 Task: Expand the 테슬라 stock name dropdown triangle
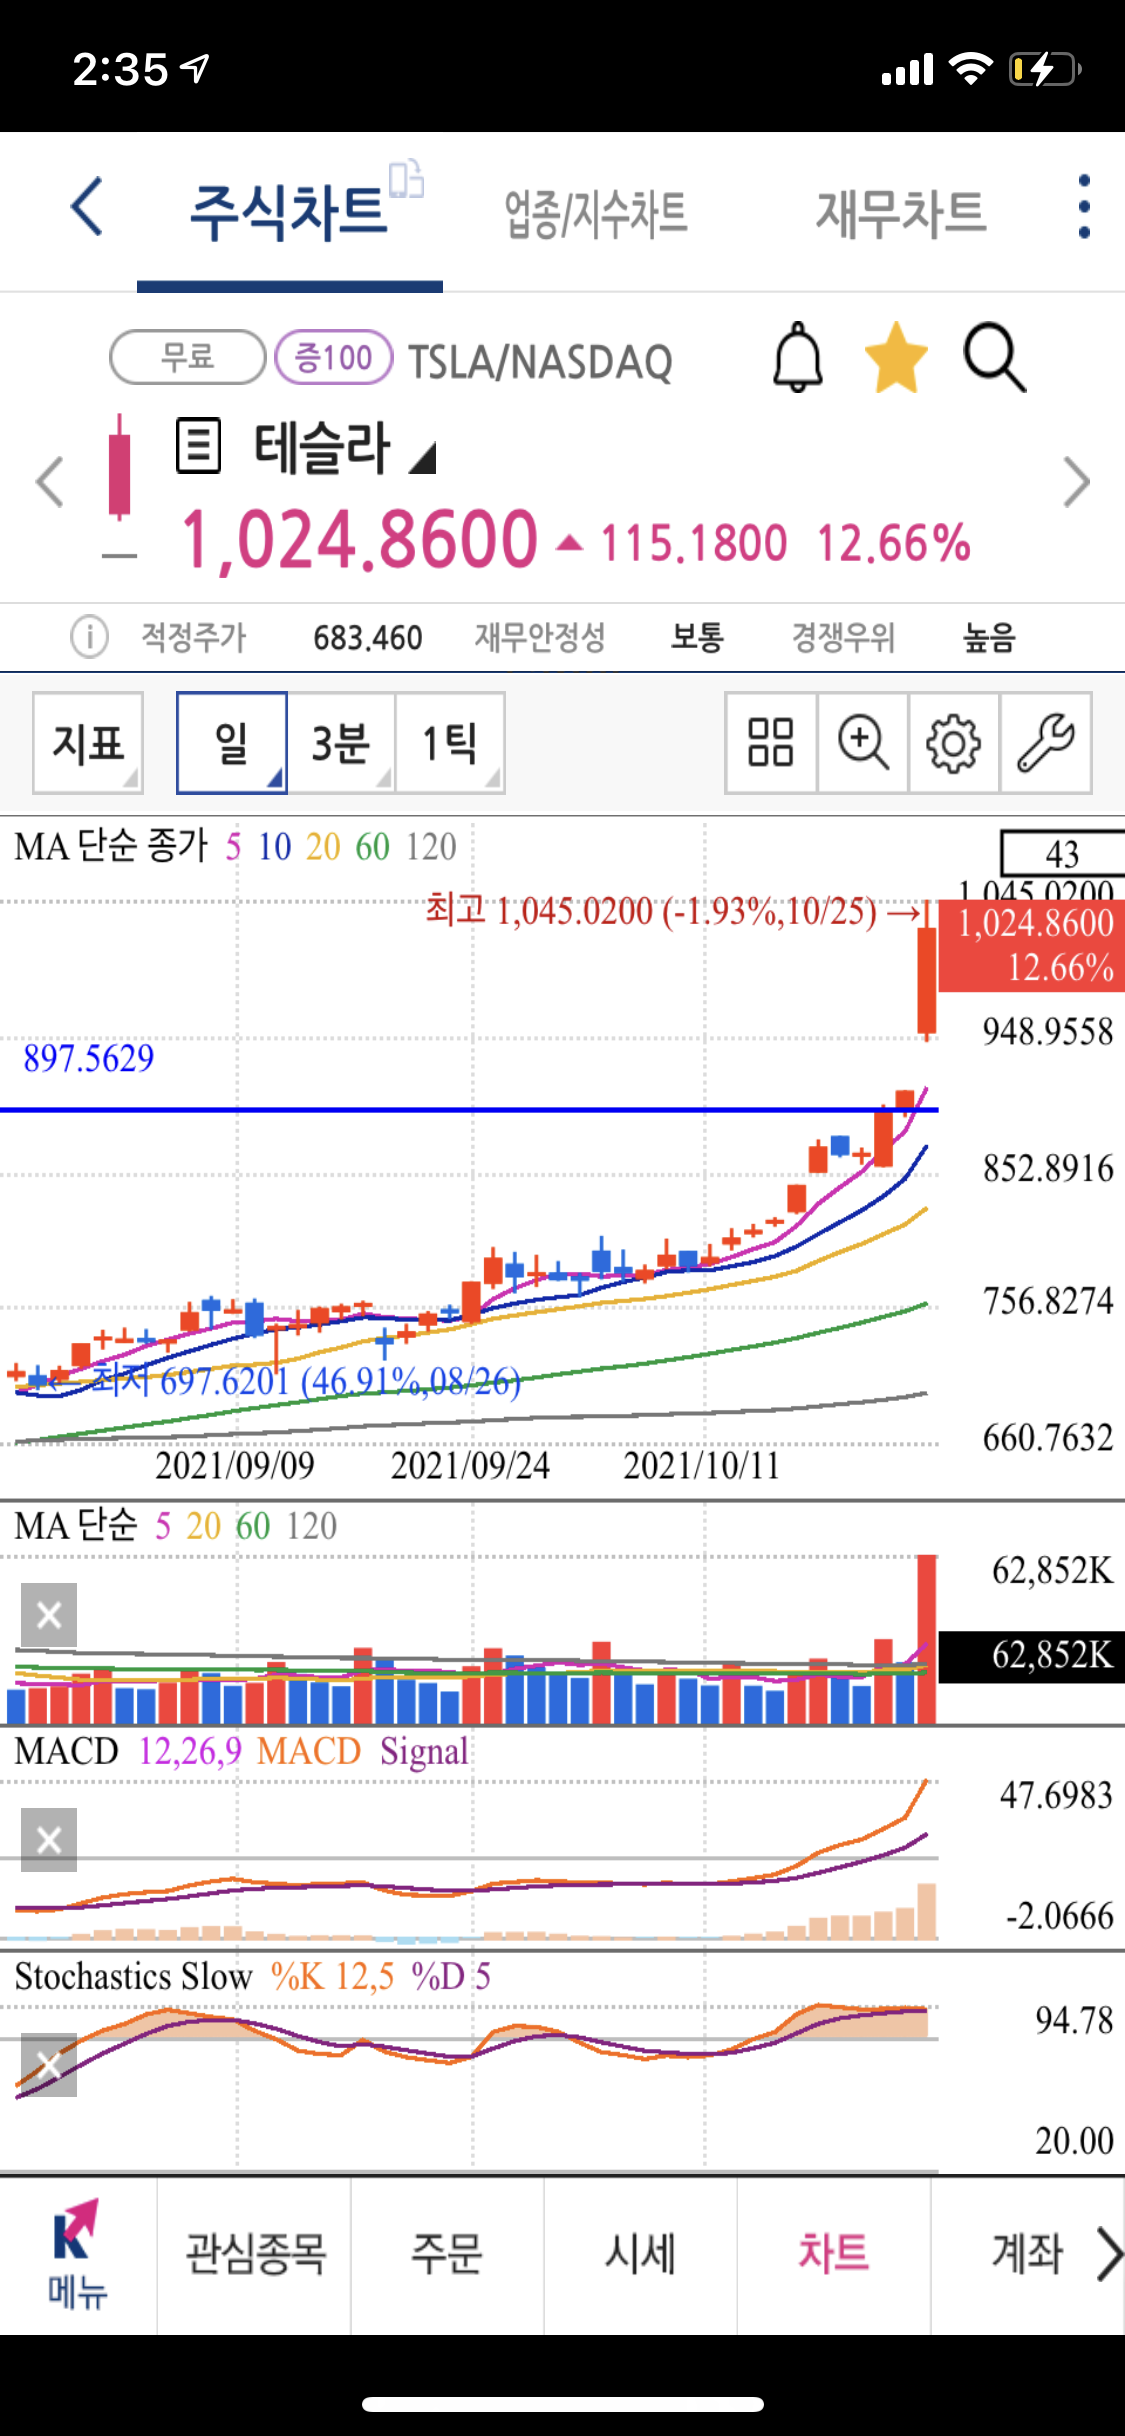[423, 458]
